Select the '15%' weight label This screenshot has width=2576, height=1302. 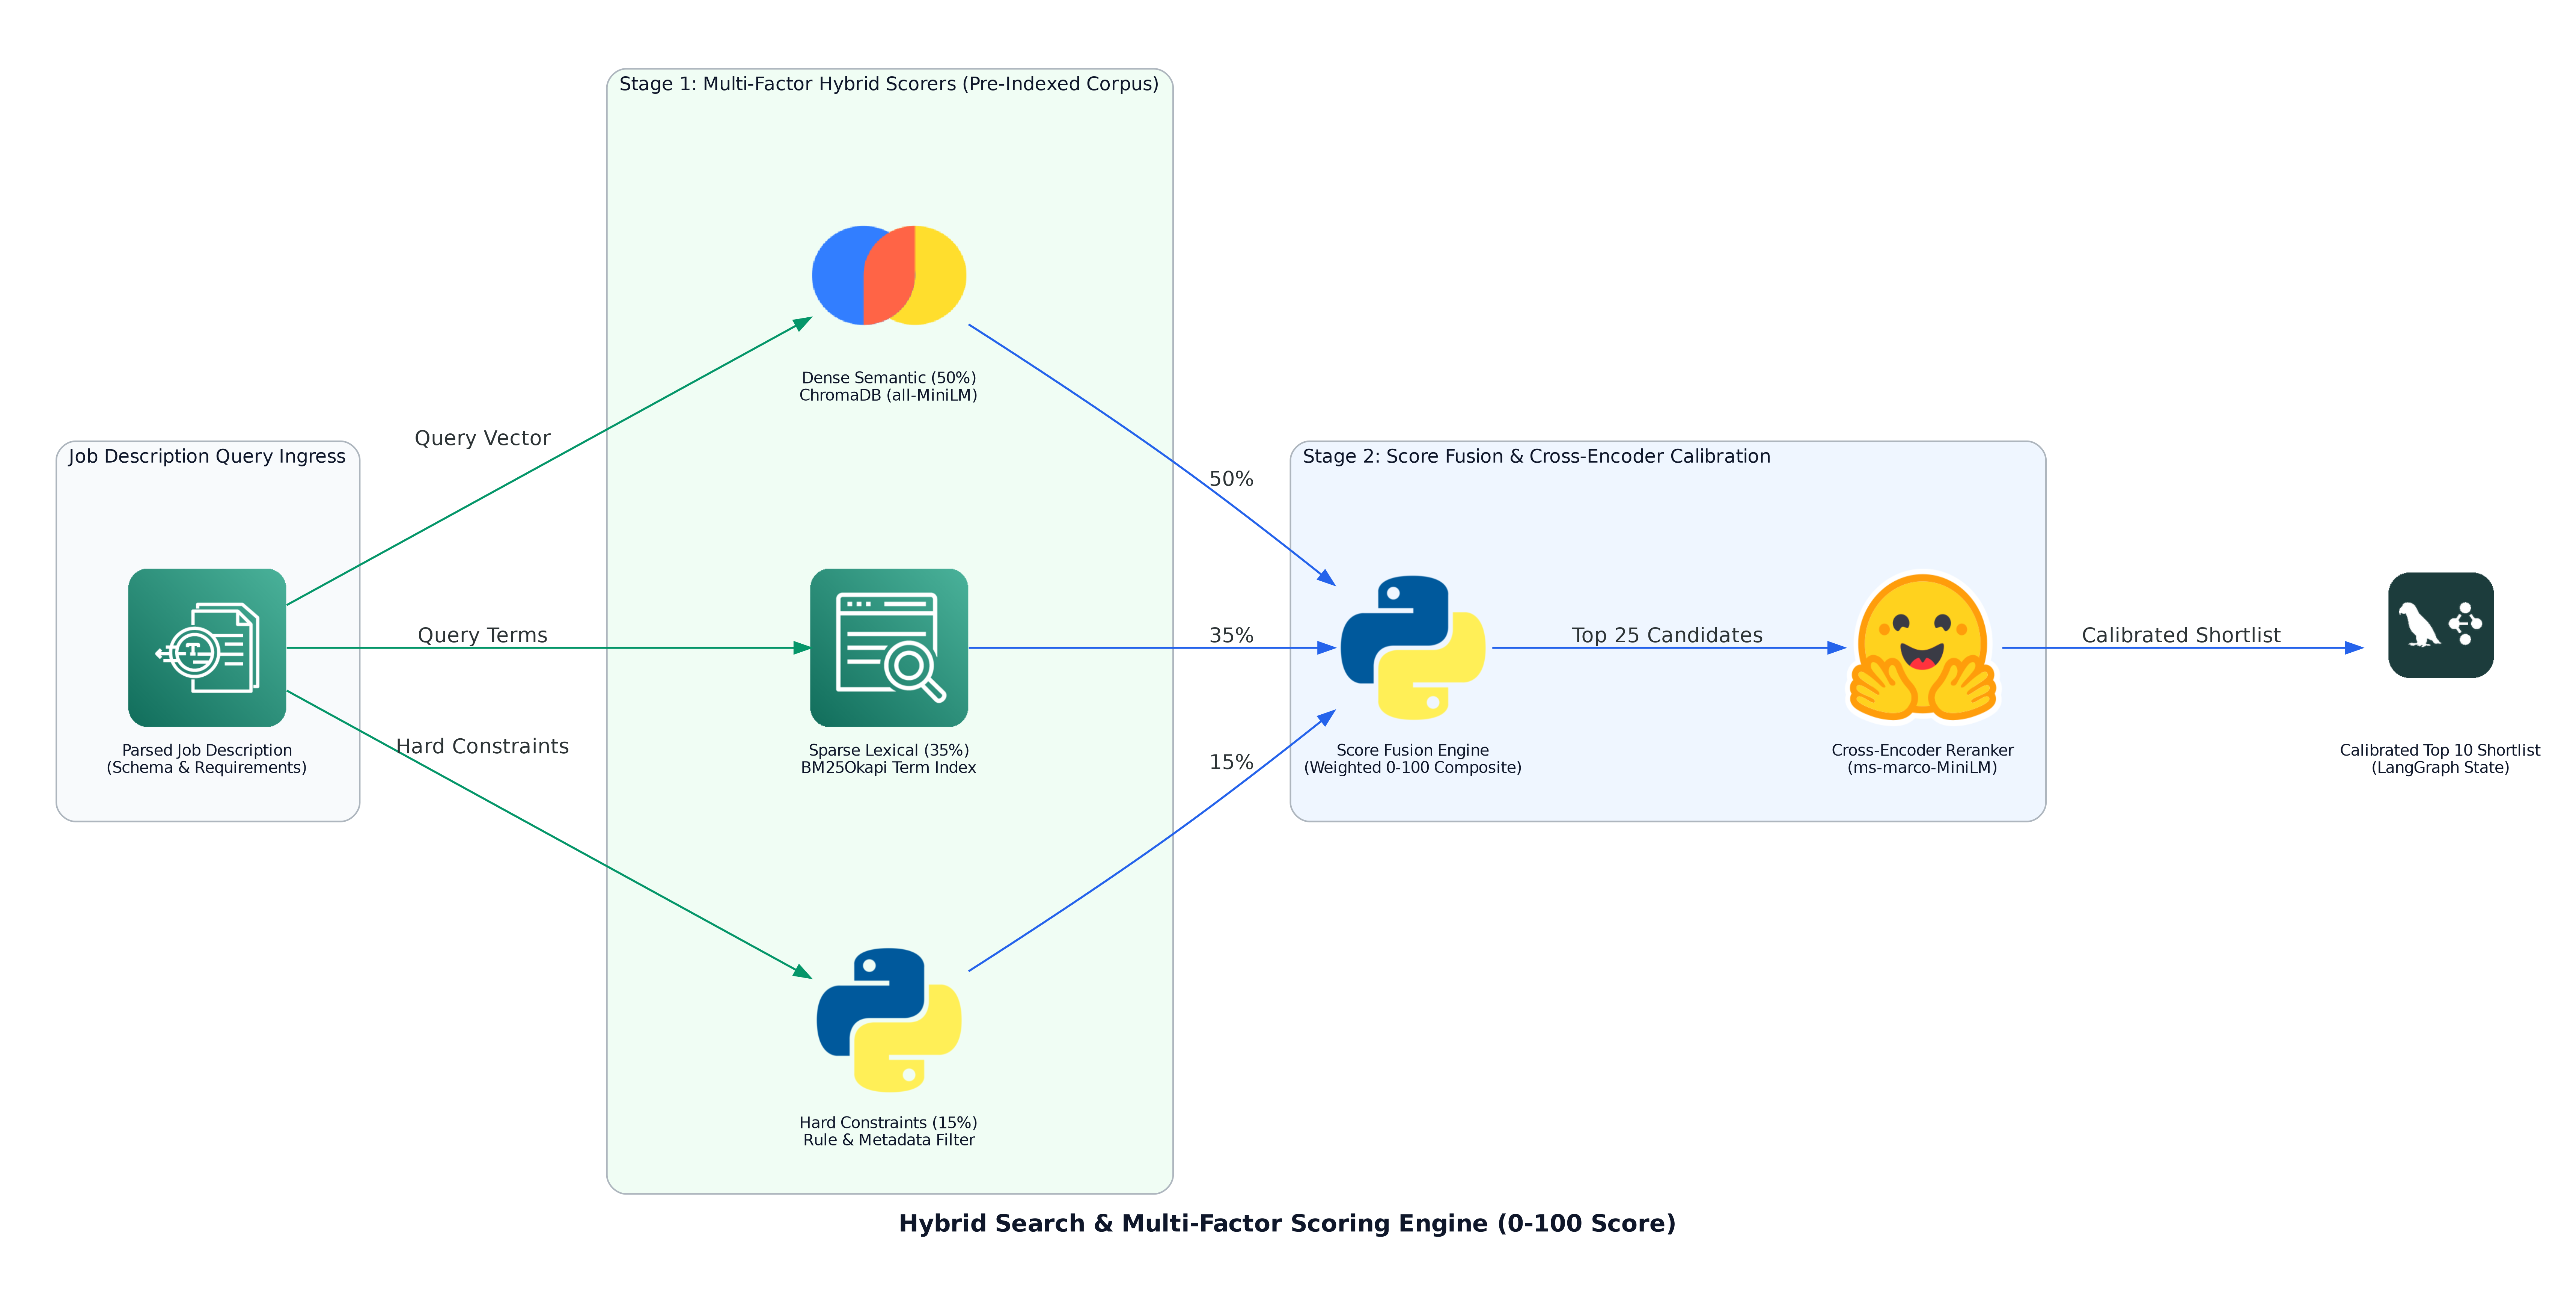click(x=1231, y=762)
